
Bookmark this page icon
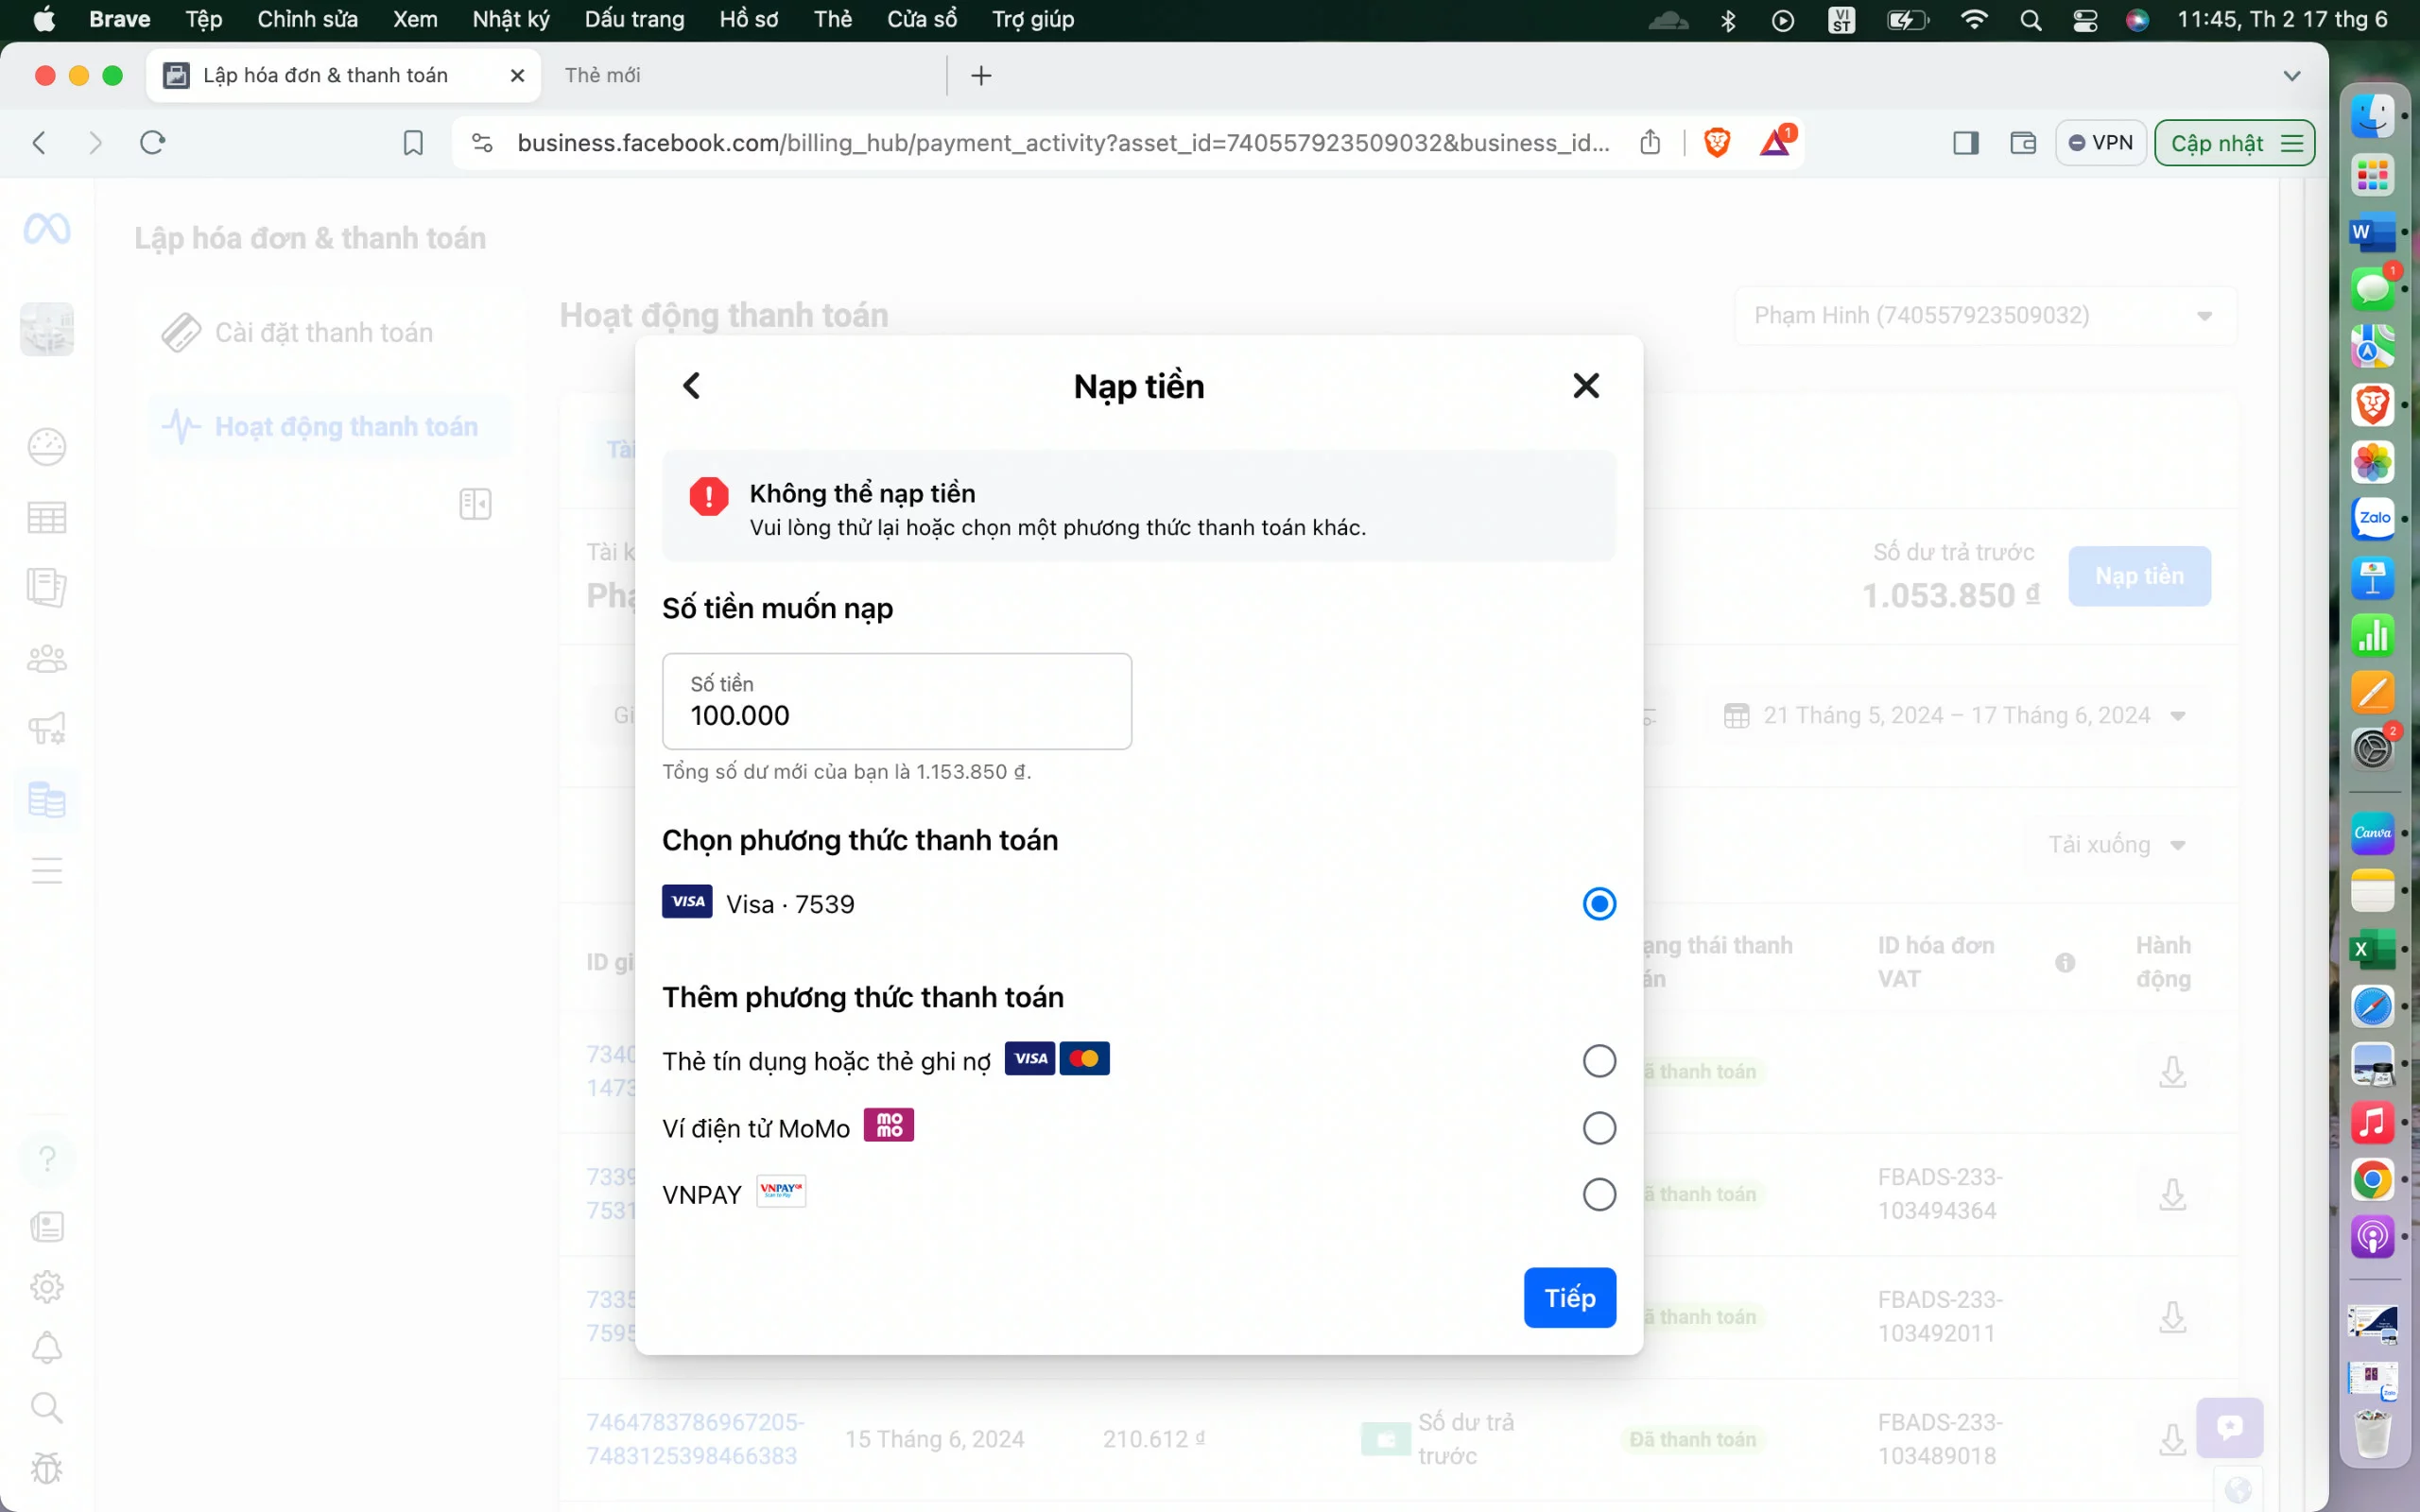(413, 143)
